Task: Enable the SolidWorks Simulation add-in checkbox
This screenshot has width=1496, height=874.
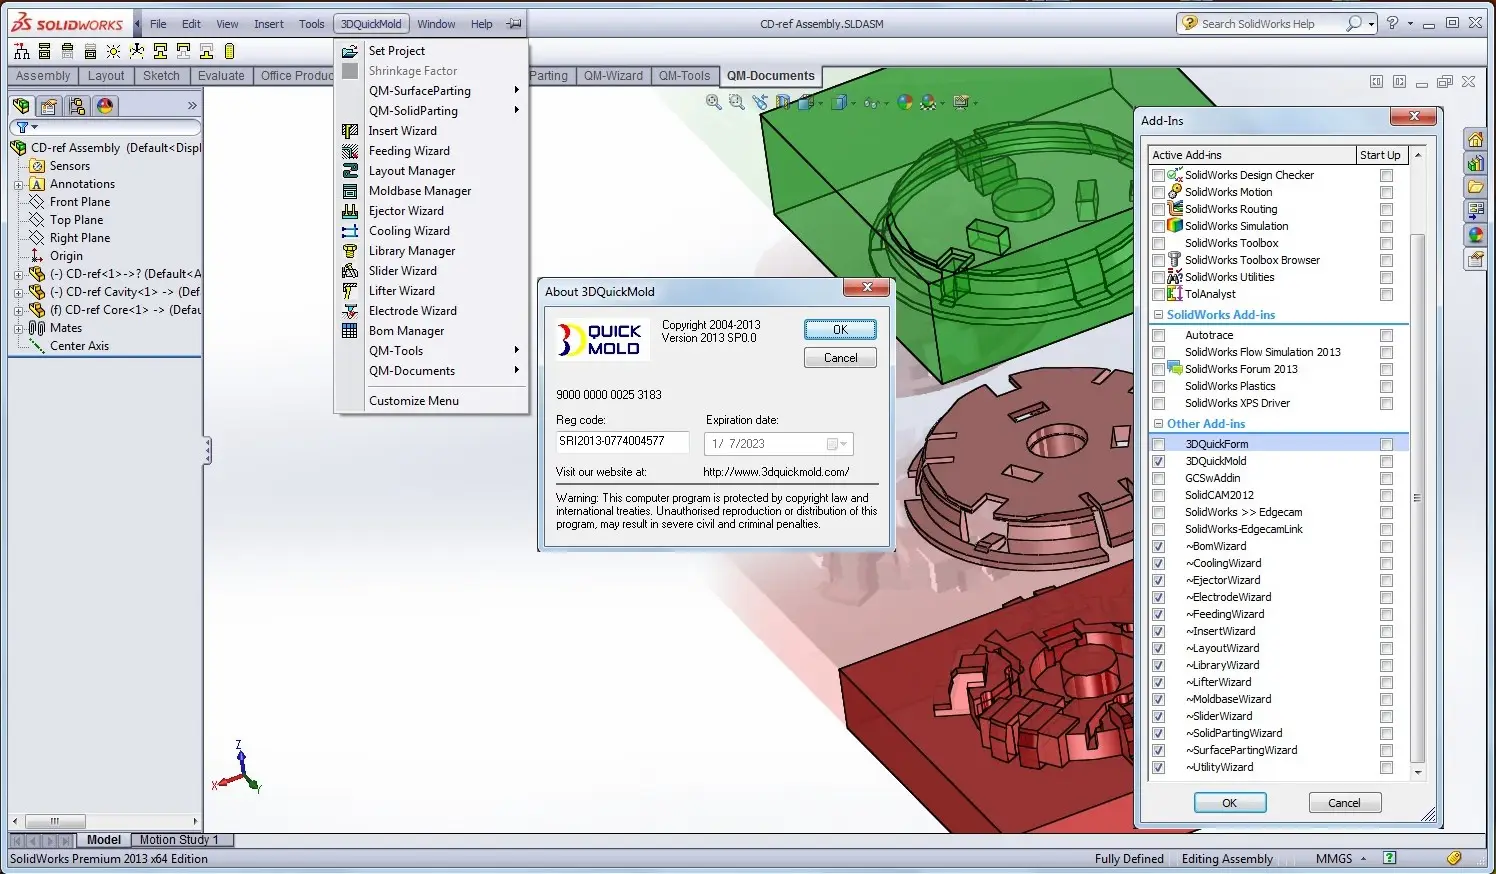Action: pyautogui.click(x=1159, y=226)
